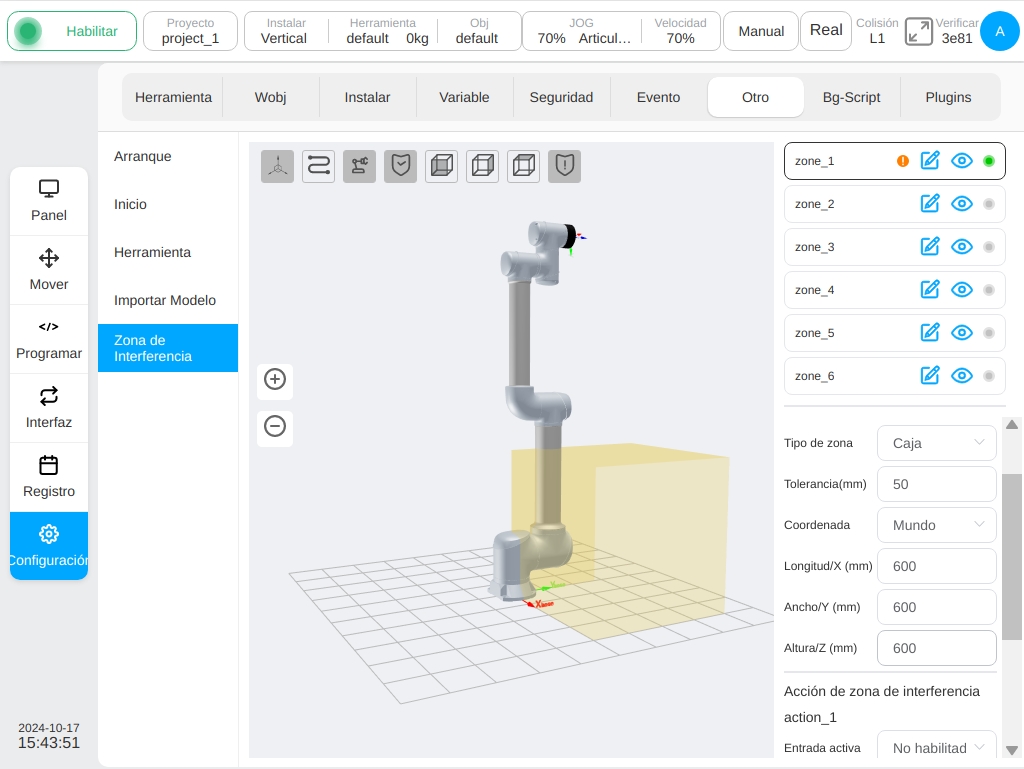Open the Panel sidebar section
The height and width of the screenshot is (769, 1024).
coord(49,201)
